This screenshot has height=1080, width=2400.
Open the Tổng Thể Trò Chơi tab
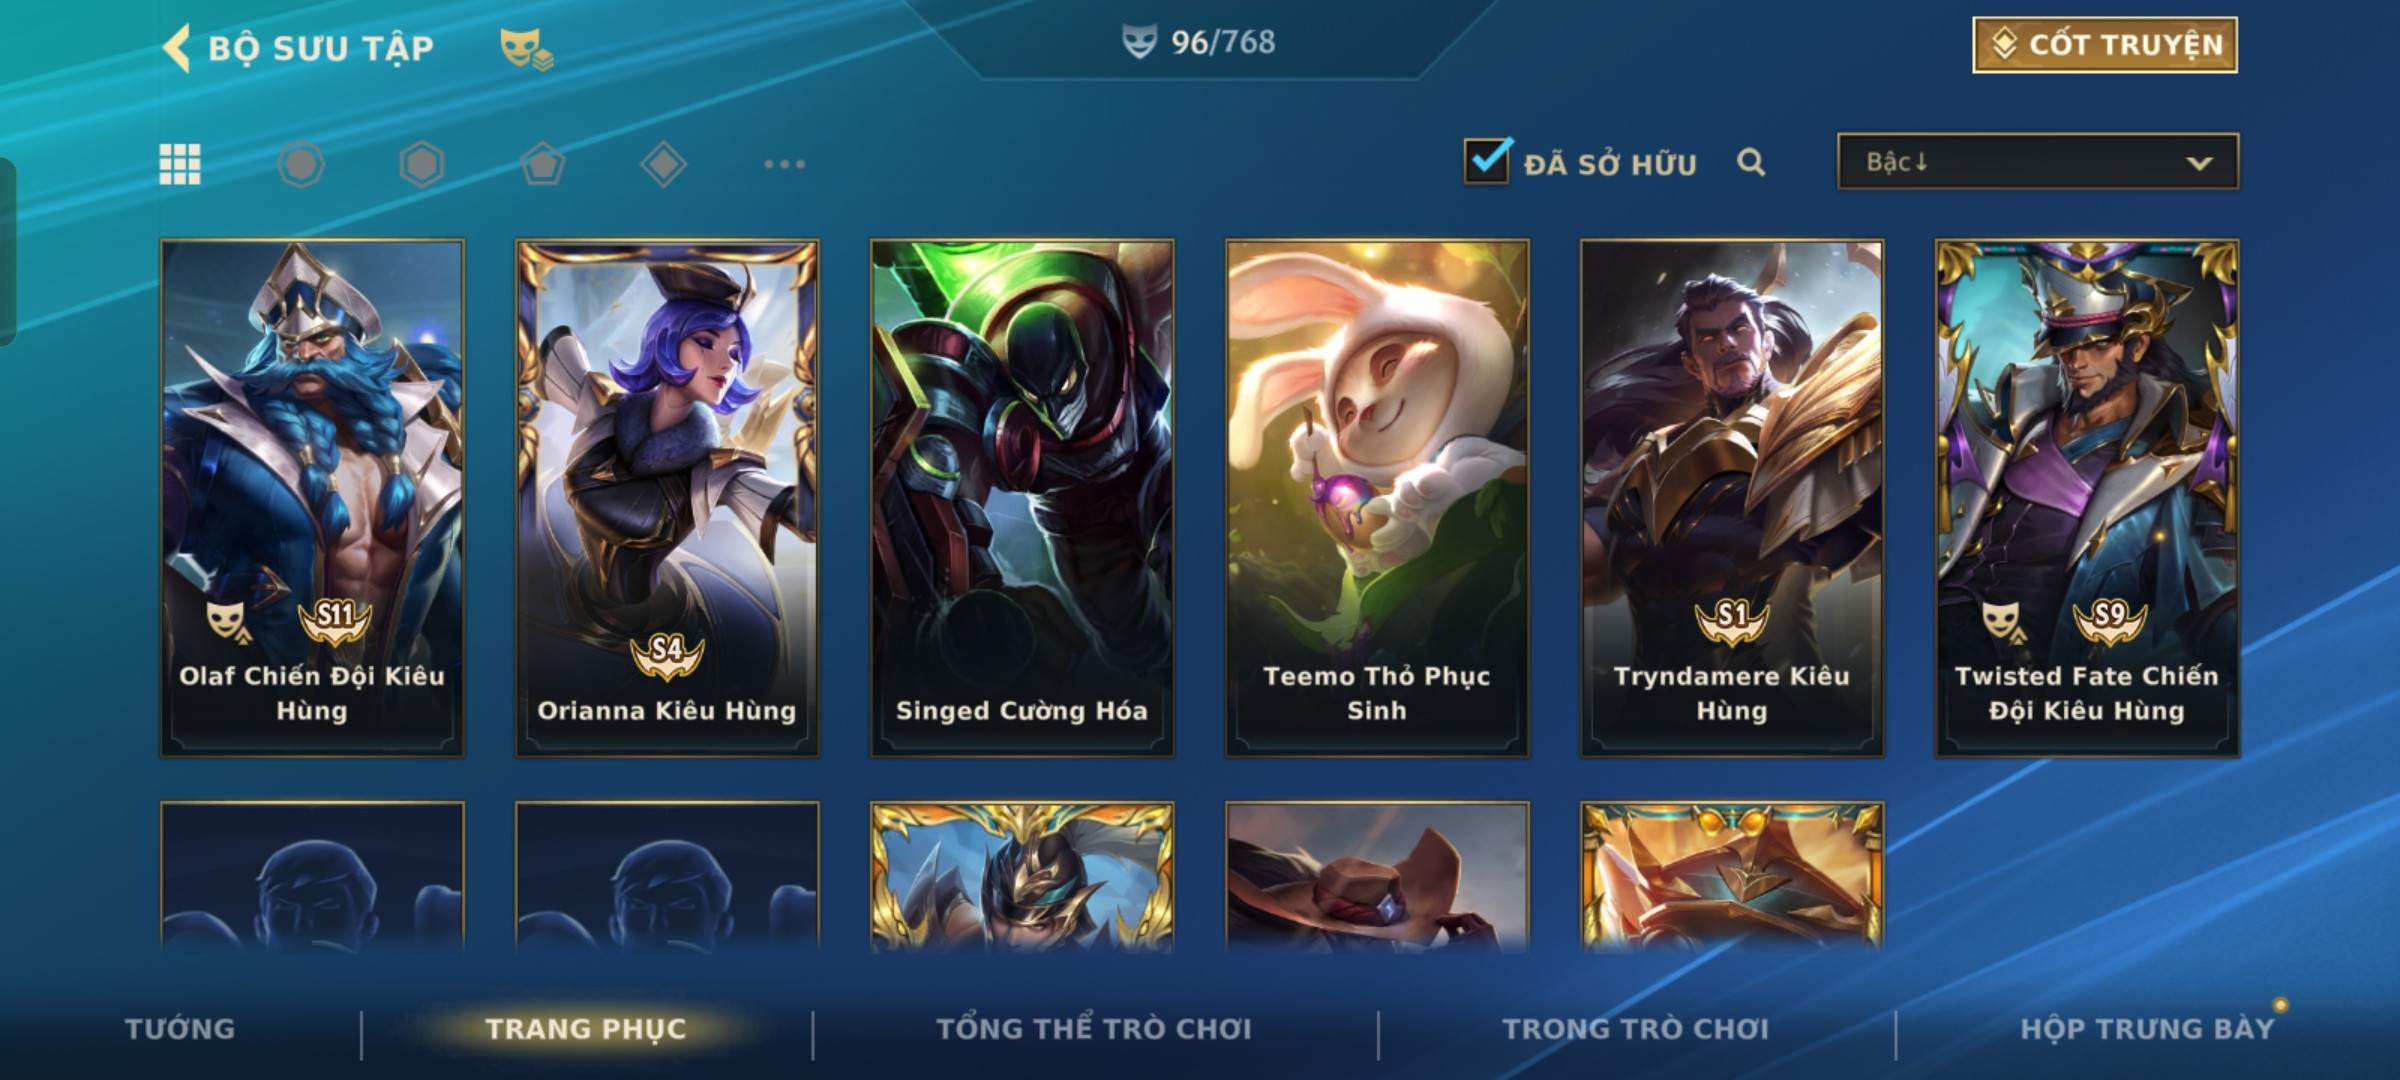coord(1094,1029)
